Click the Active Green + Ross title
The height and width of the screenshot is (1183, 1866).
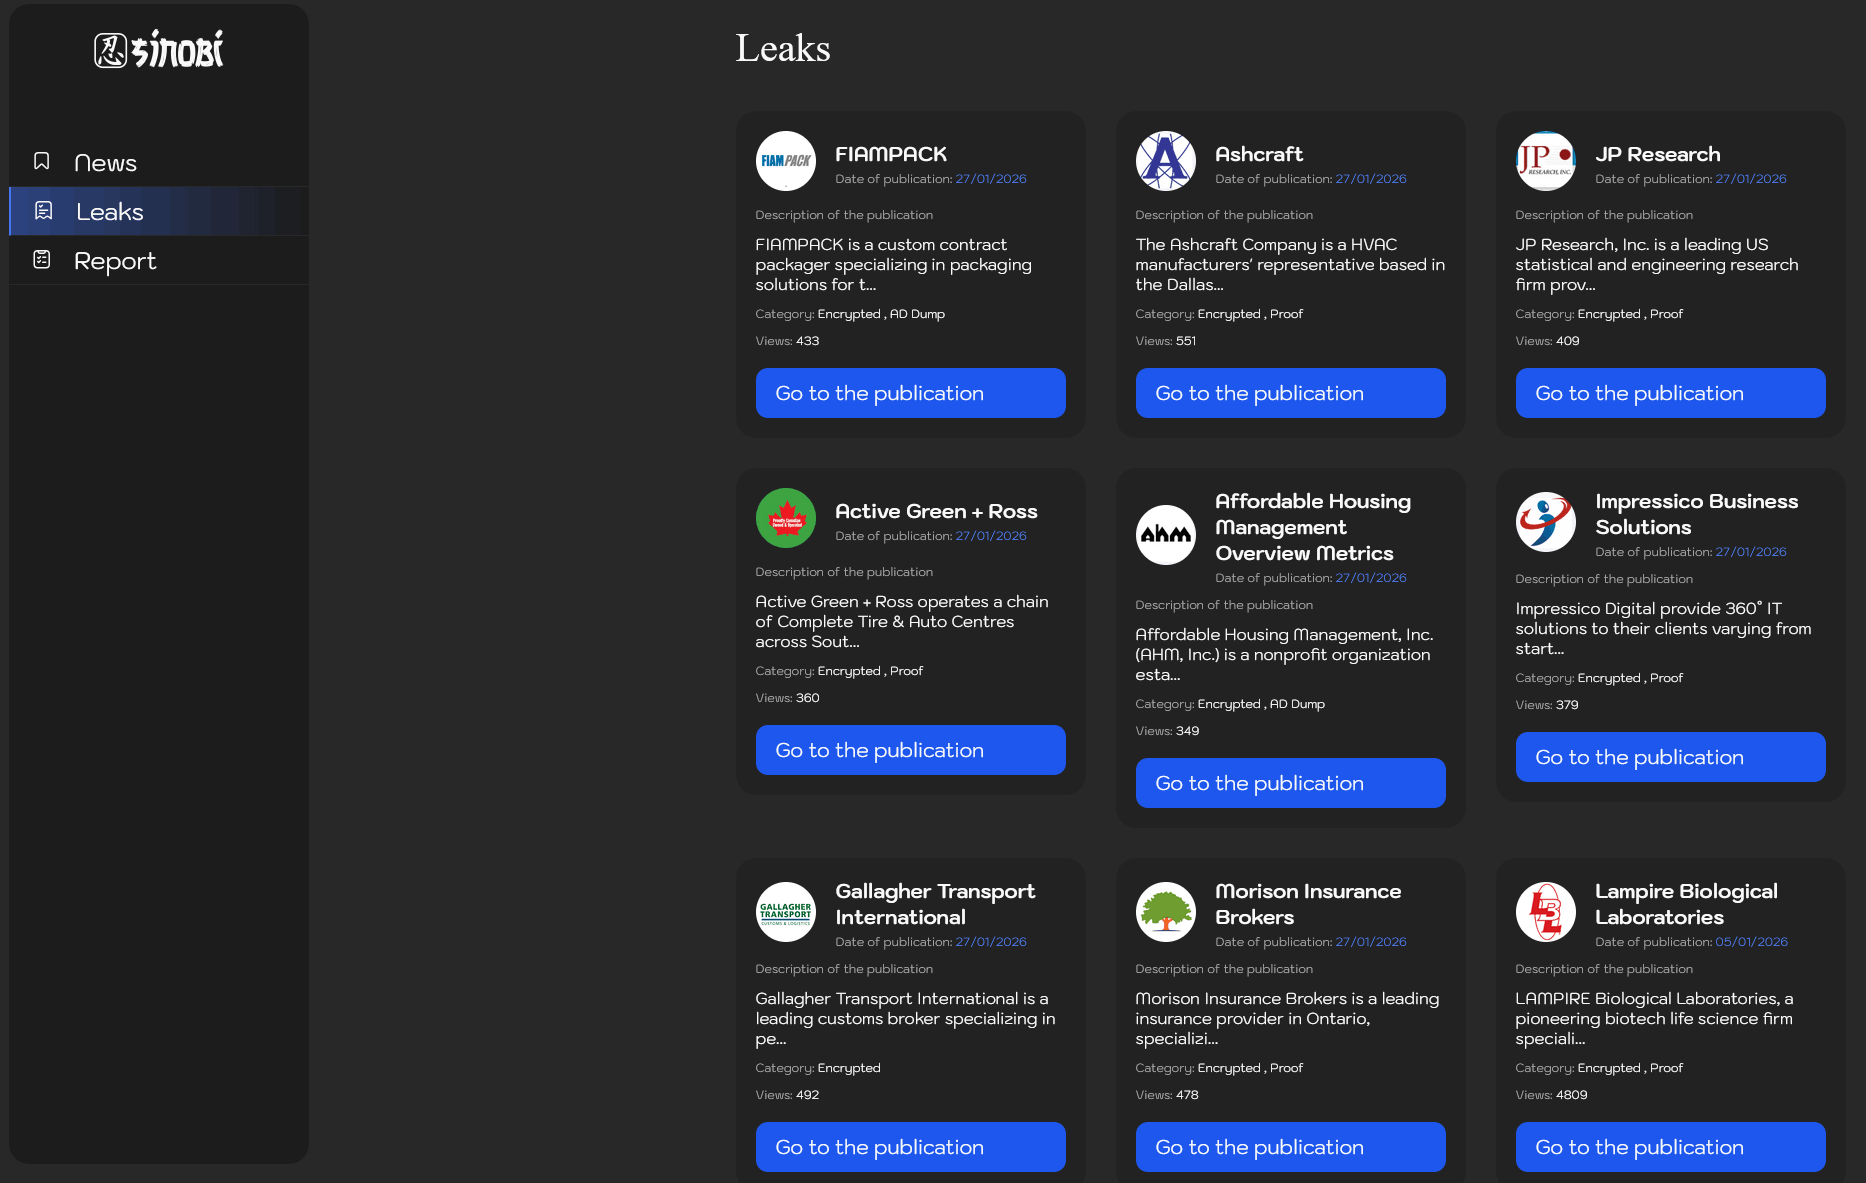(x=936, y=511)
